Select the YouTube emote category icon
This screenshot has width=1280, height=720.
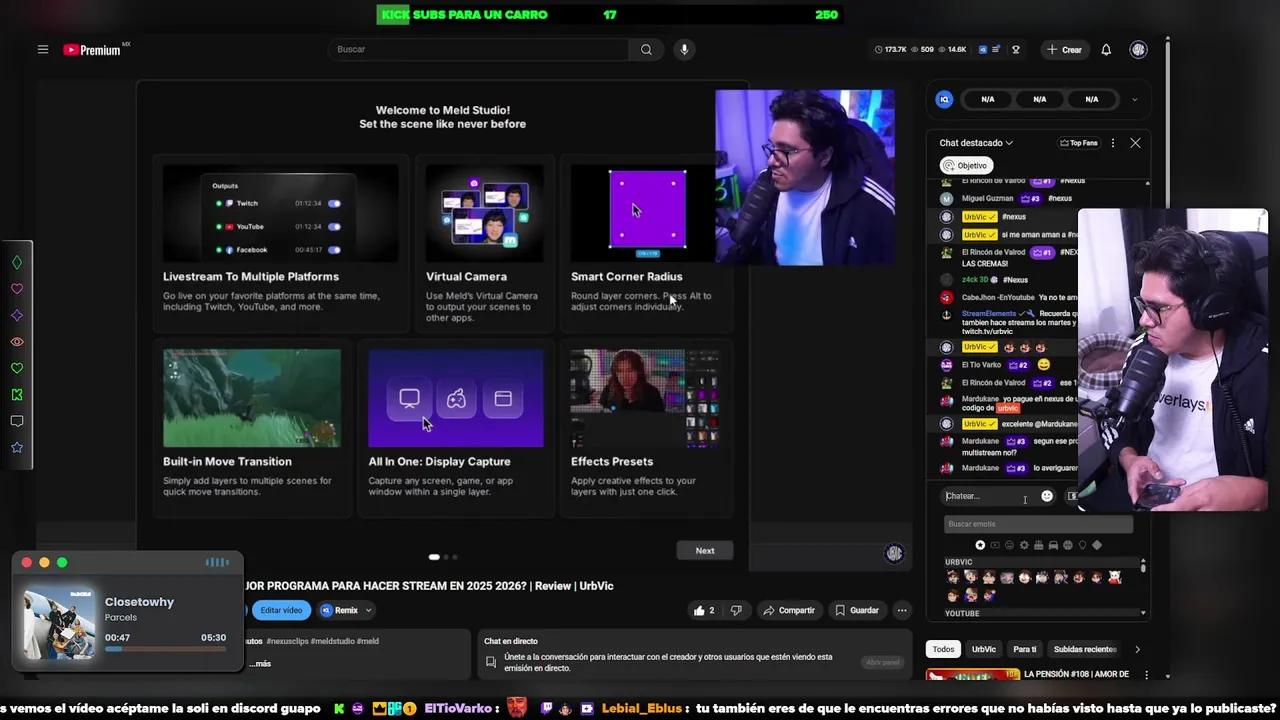[995, 545]
